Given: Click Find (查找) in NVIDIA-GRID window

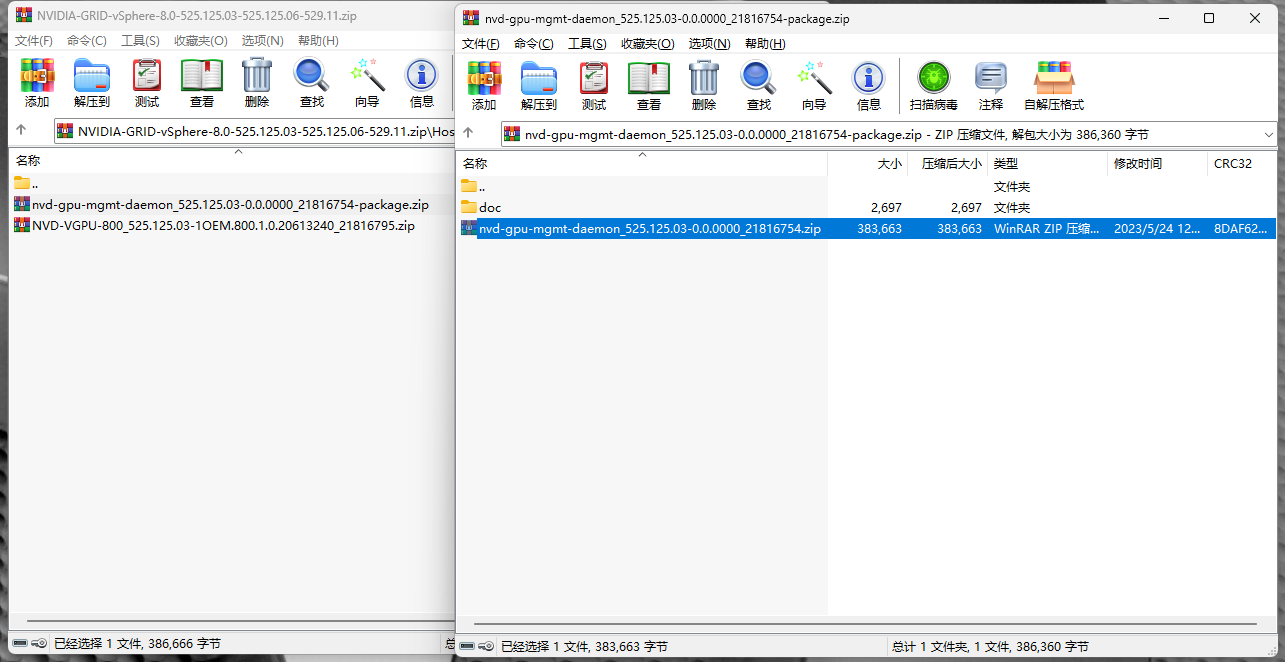Looking at the screenshot, I should pos(312,82).
